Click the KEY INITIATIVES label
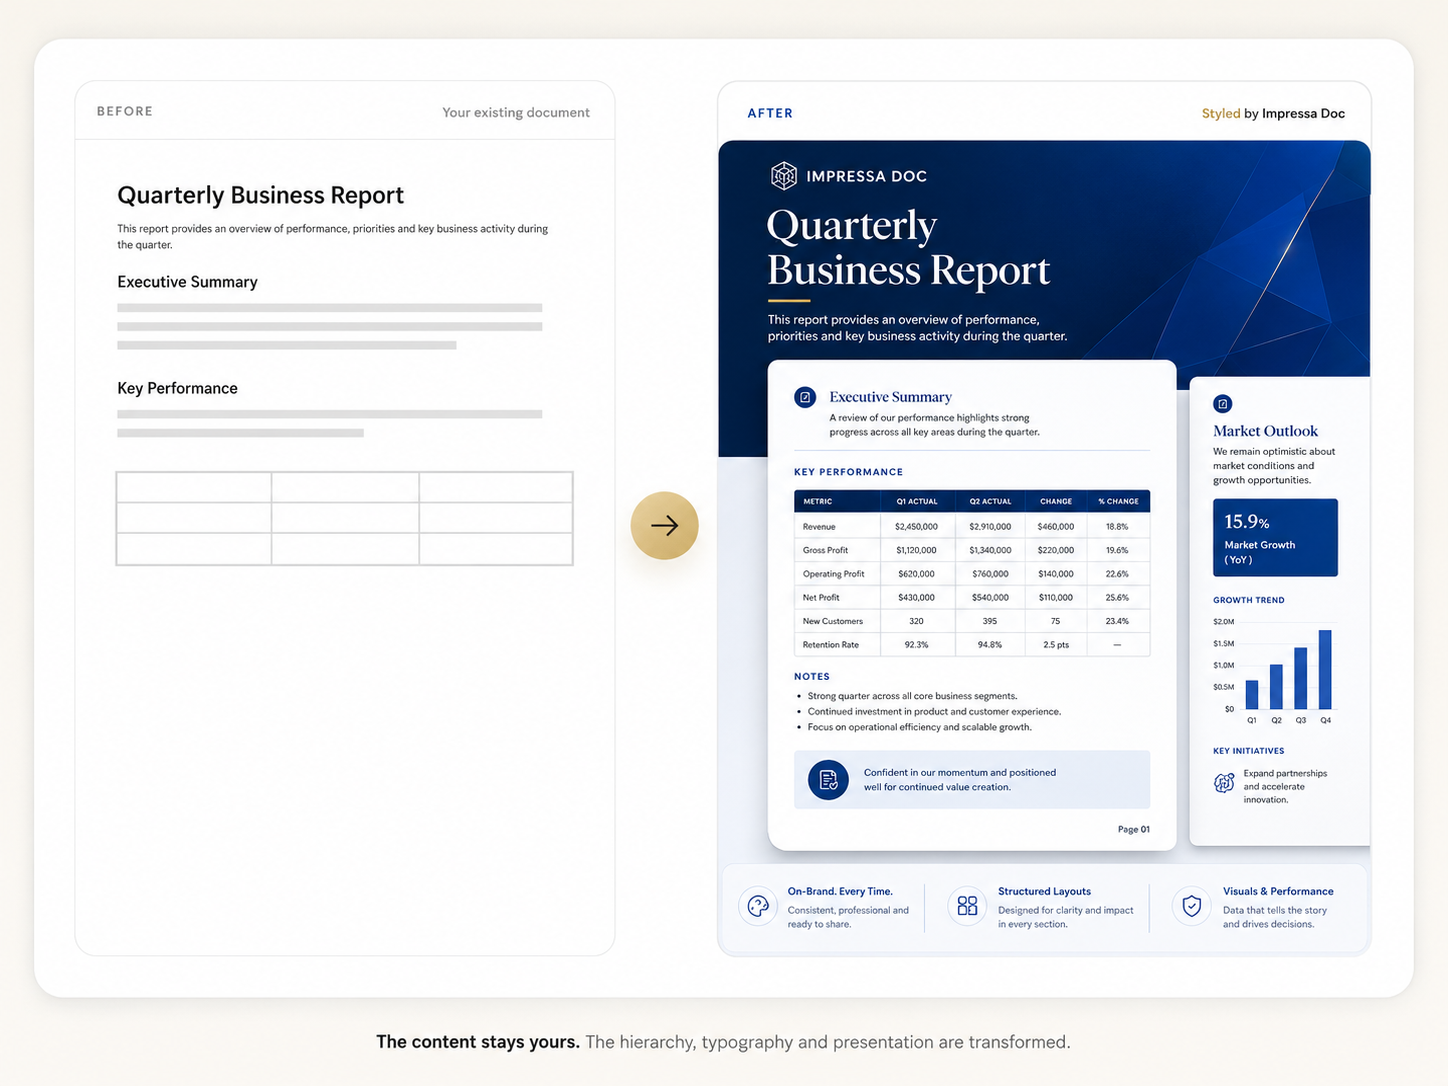1448x1086 pixels. (1249, 751)
